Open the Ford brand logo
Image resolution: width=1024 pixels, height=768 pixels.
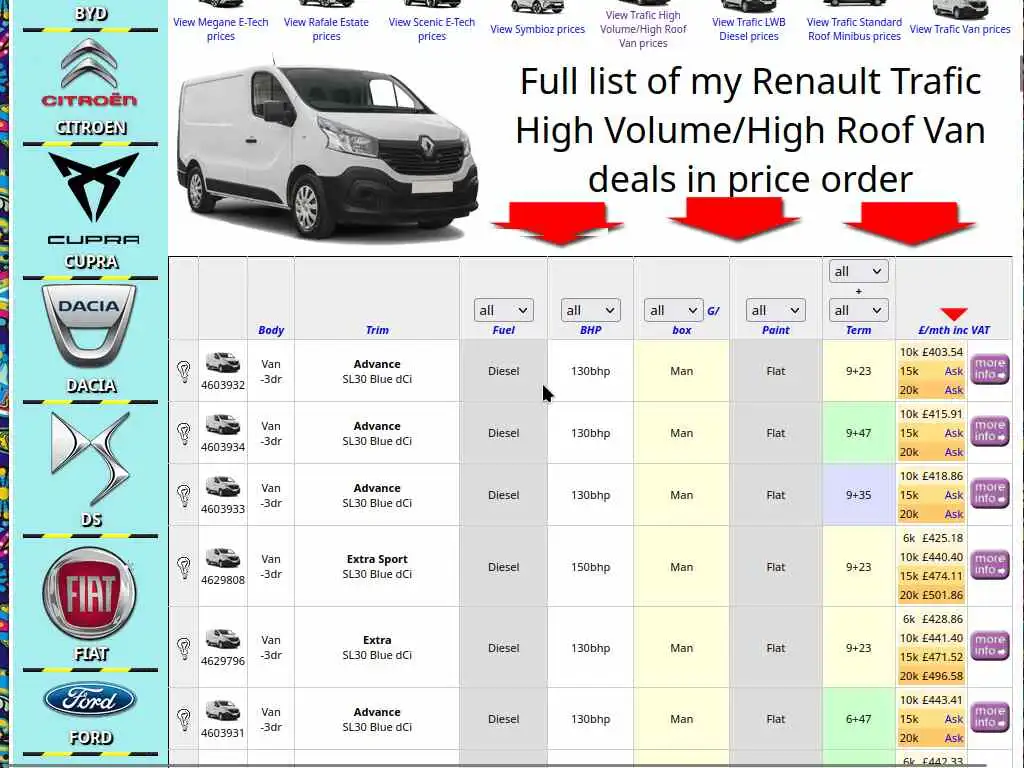[x=90, y=700]
